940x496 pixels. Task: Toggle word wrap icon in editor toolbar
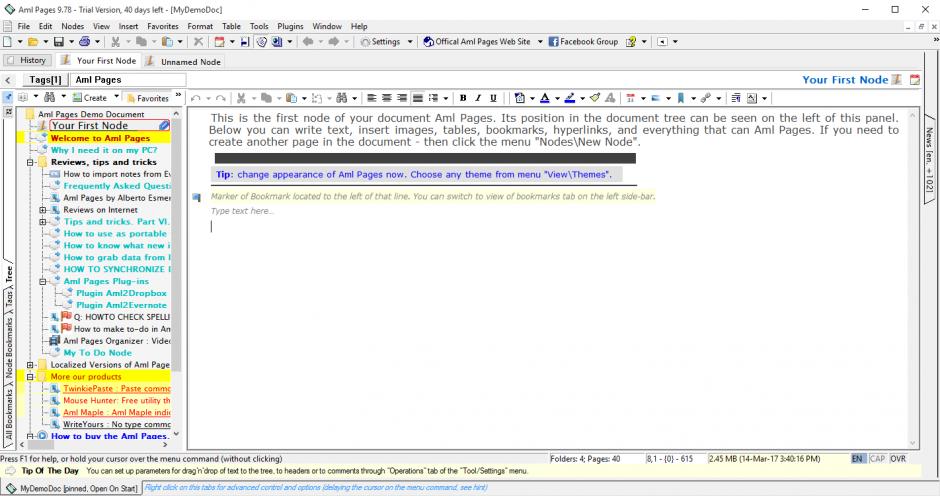pyautogui.click(x=736, y=98)
